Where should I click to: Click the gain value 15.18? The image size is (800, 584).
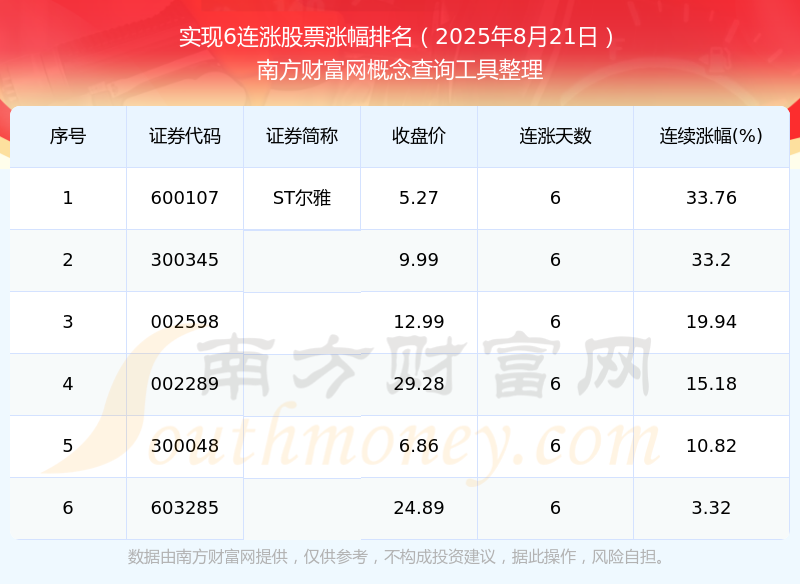click(x=711, y=384)
